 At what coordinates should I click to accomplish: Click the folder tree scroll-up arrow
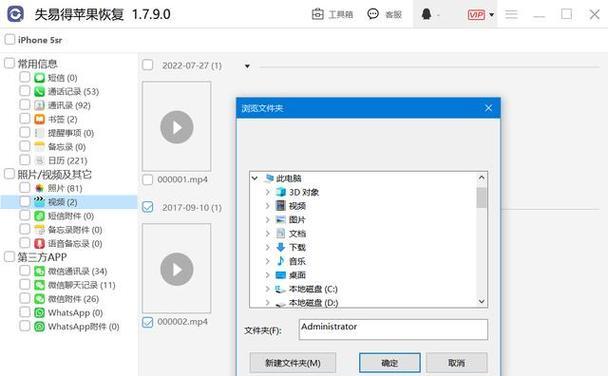pyautogui.click(x=482, y=178)
